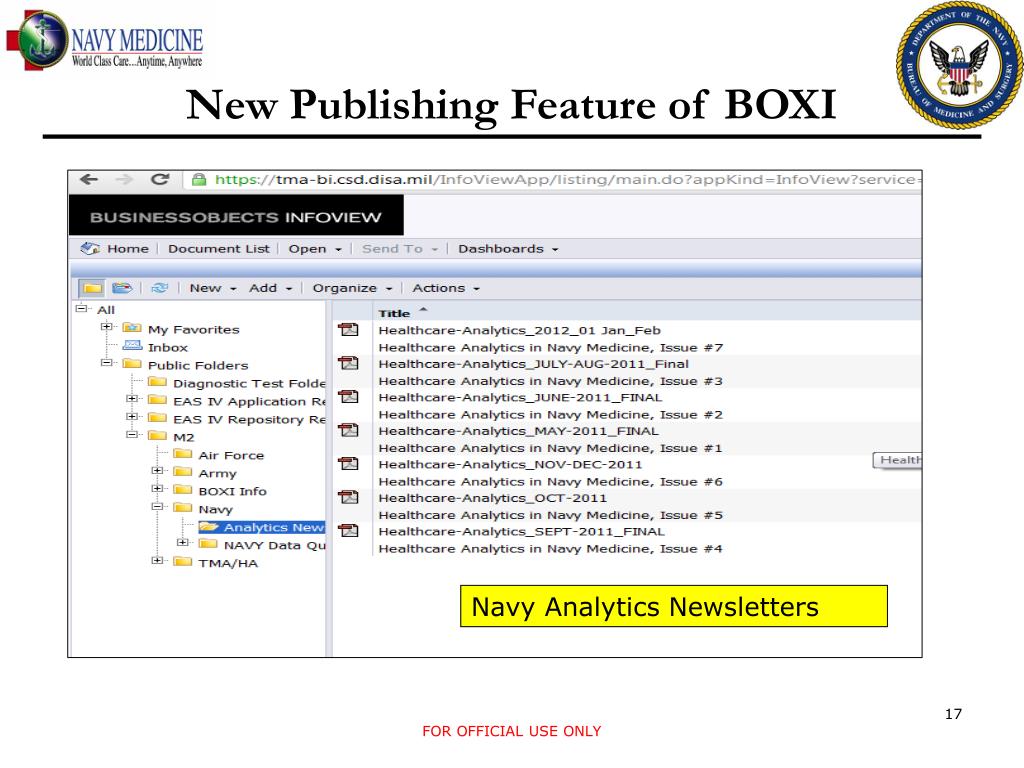
Task: Click the browser back arrow
Action: [89, 180]
